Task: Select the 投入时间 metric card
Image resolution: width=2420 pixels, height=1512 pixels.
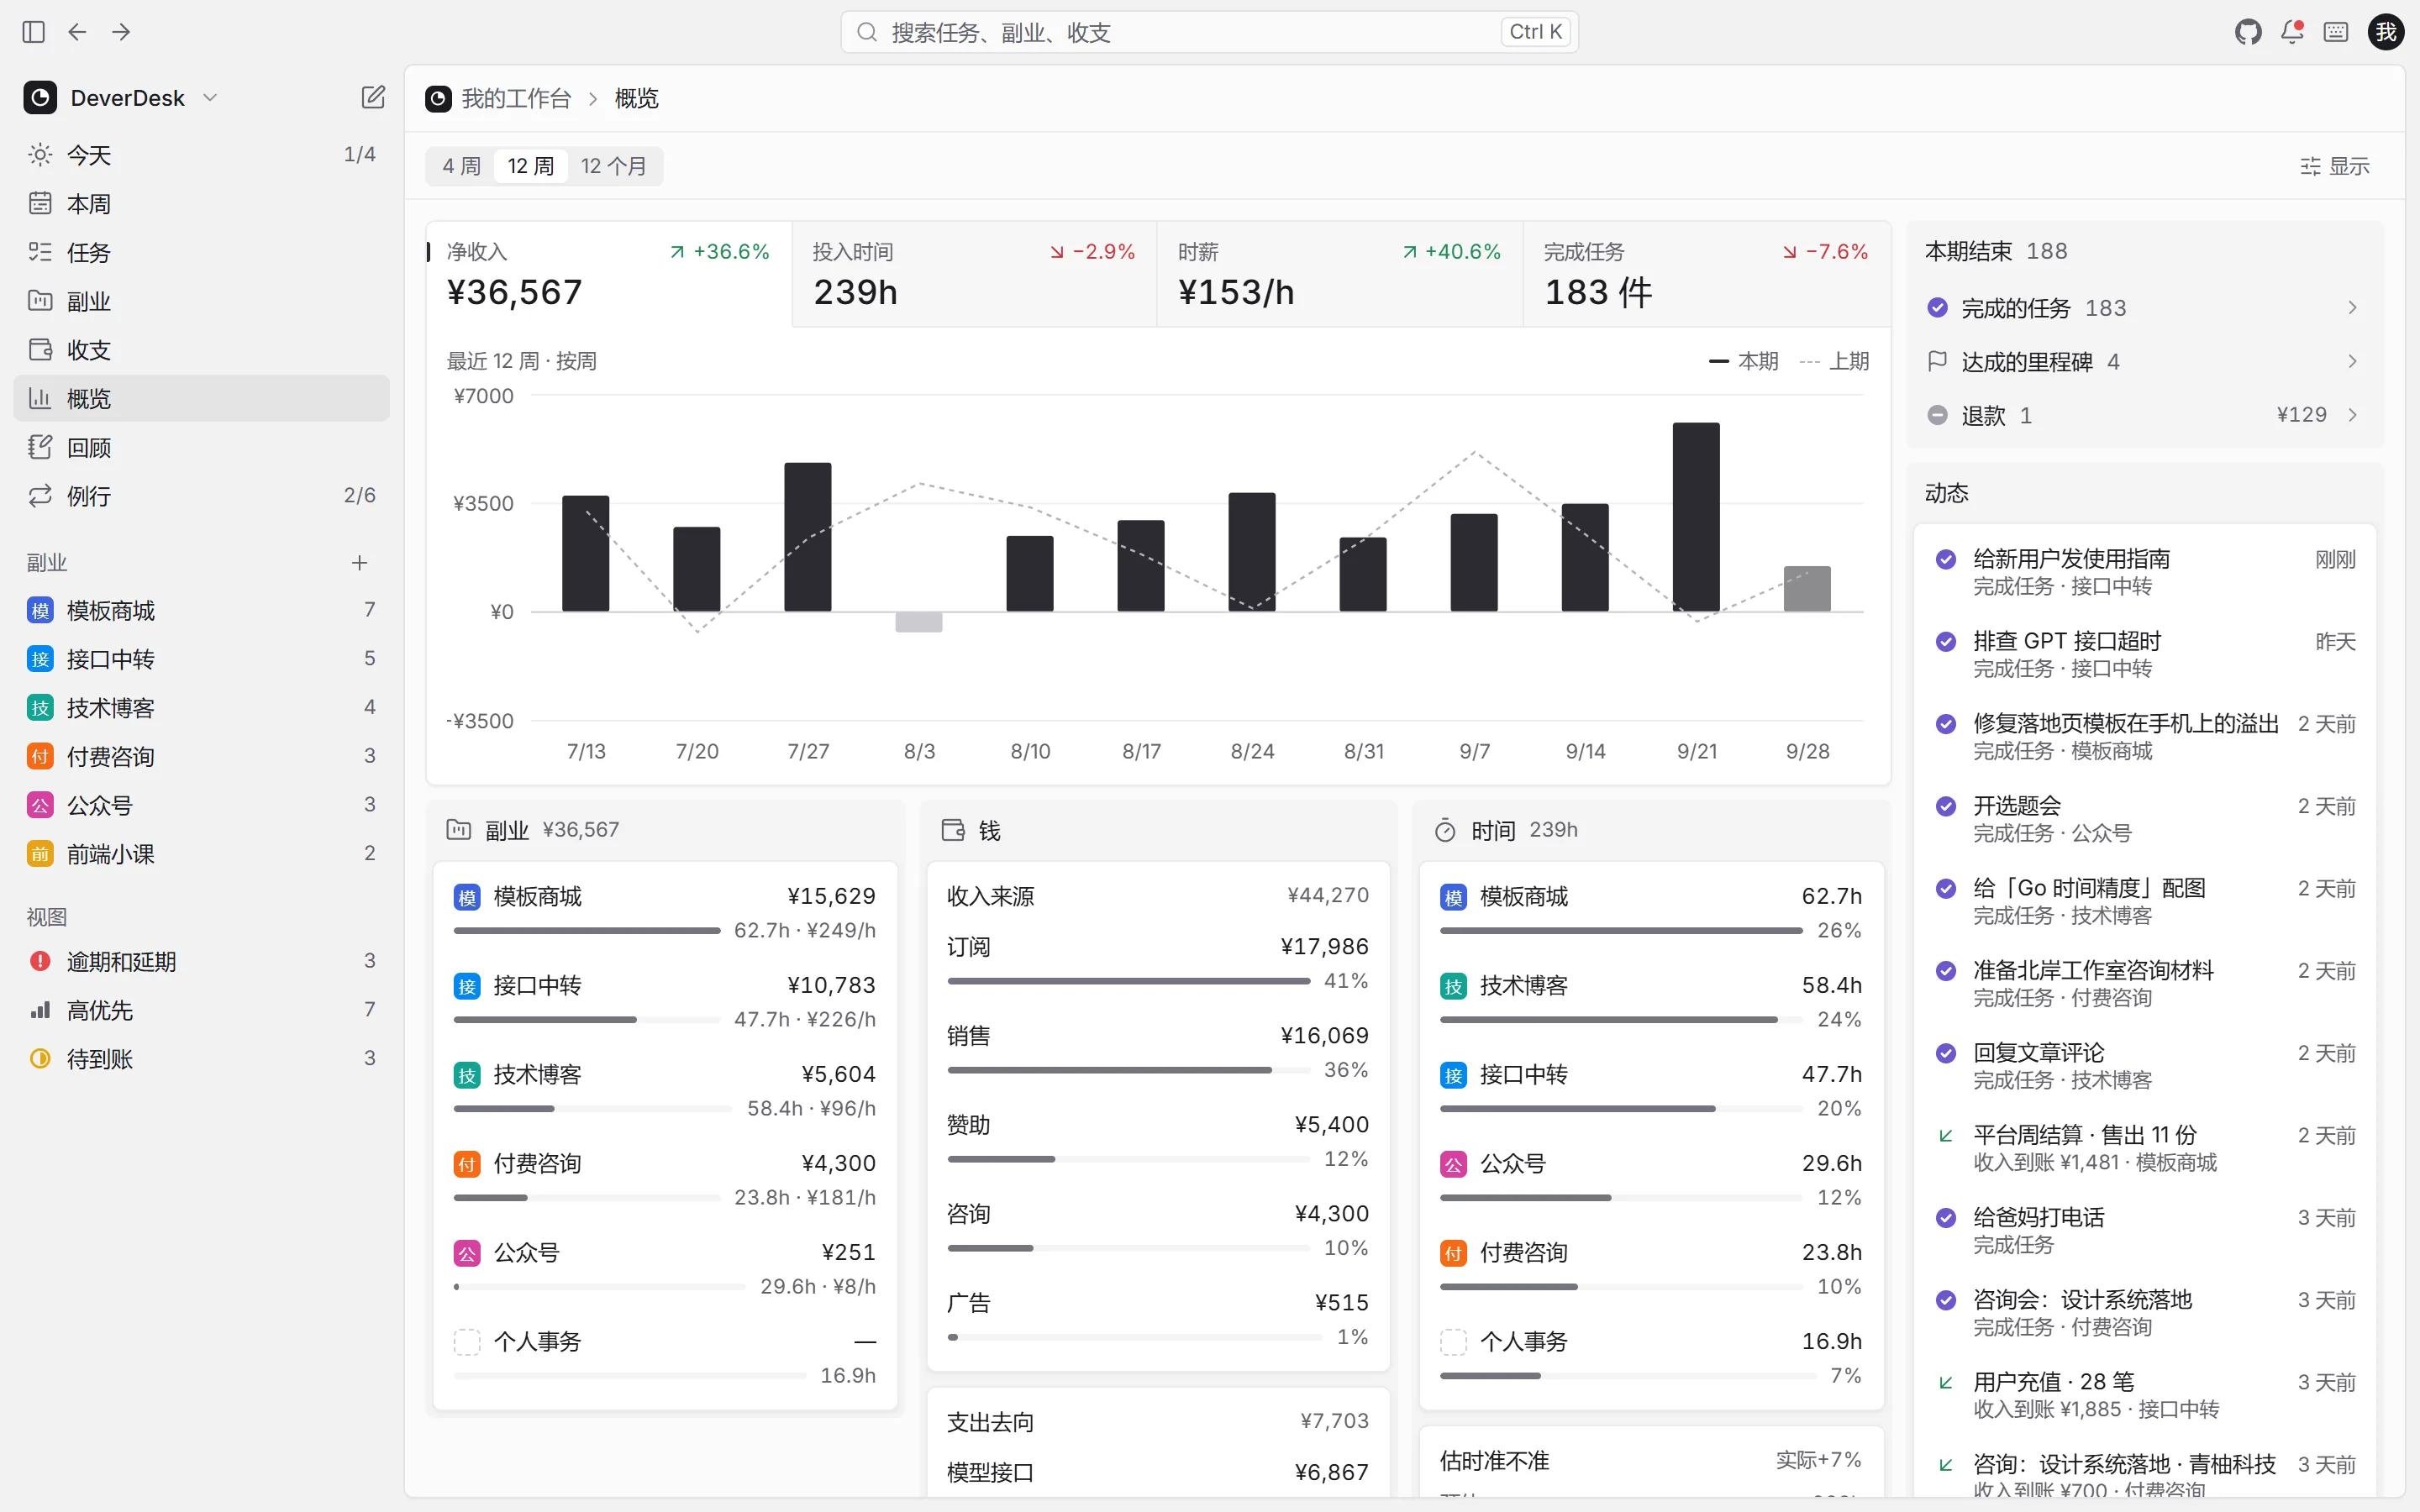Action: pos(974,274)
